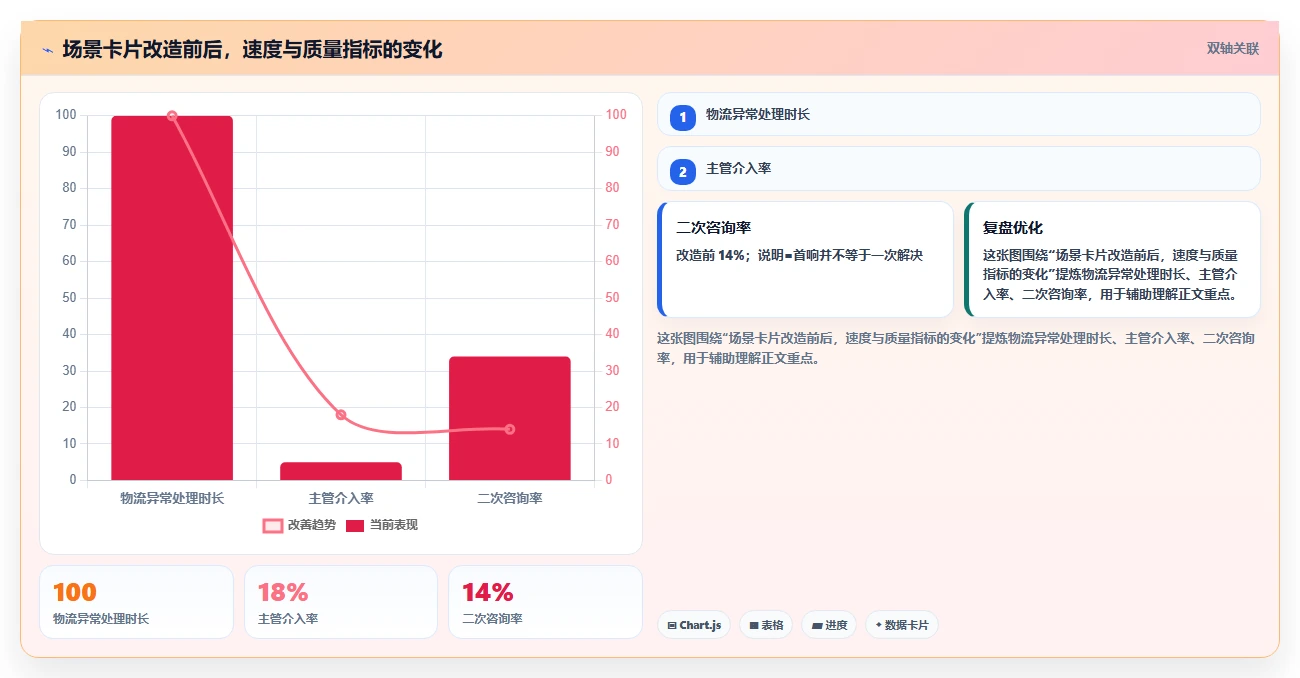Click the 二次咨询率 x-axis label
The width and height of the screenshot is (1300, 678).
tap(510, 498)
